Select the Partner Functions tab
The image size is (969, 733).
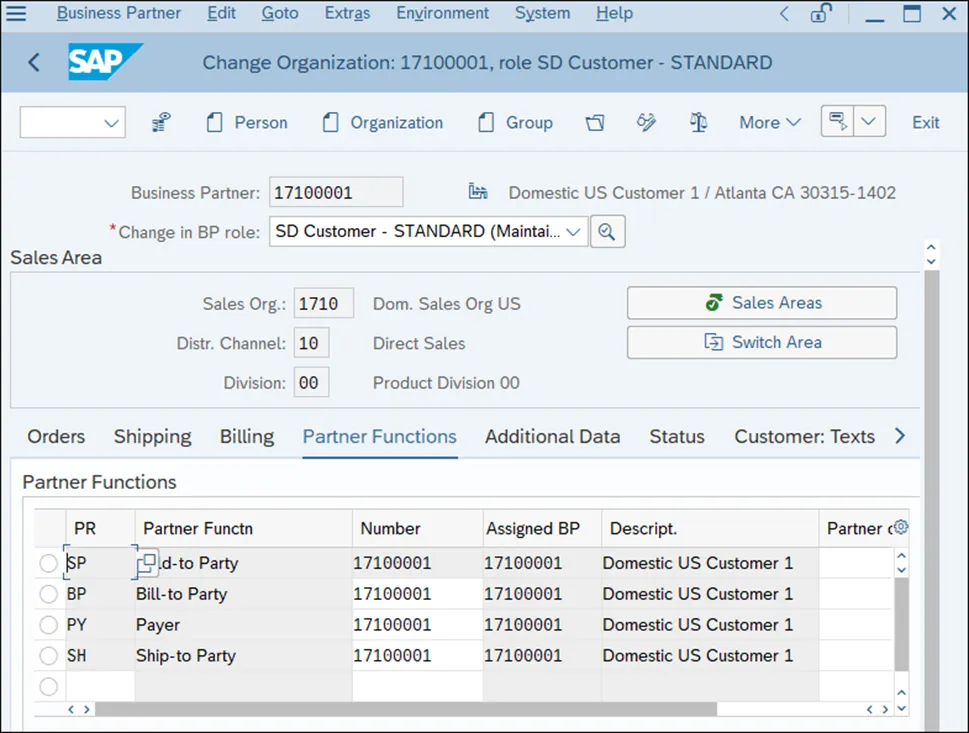(379, 436)
